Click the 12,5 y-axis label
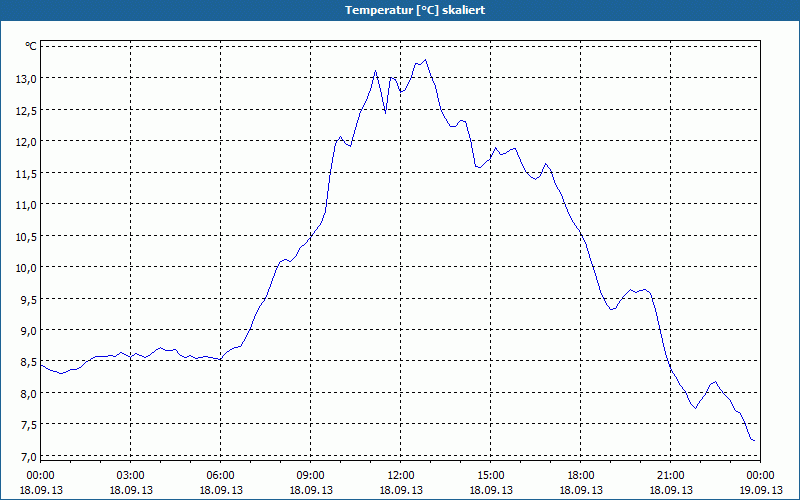Screen dimensions: 800x500 tap(28, 110)
